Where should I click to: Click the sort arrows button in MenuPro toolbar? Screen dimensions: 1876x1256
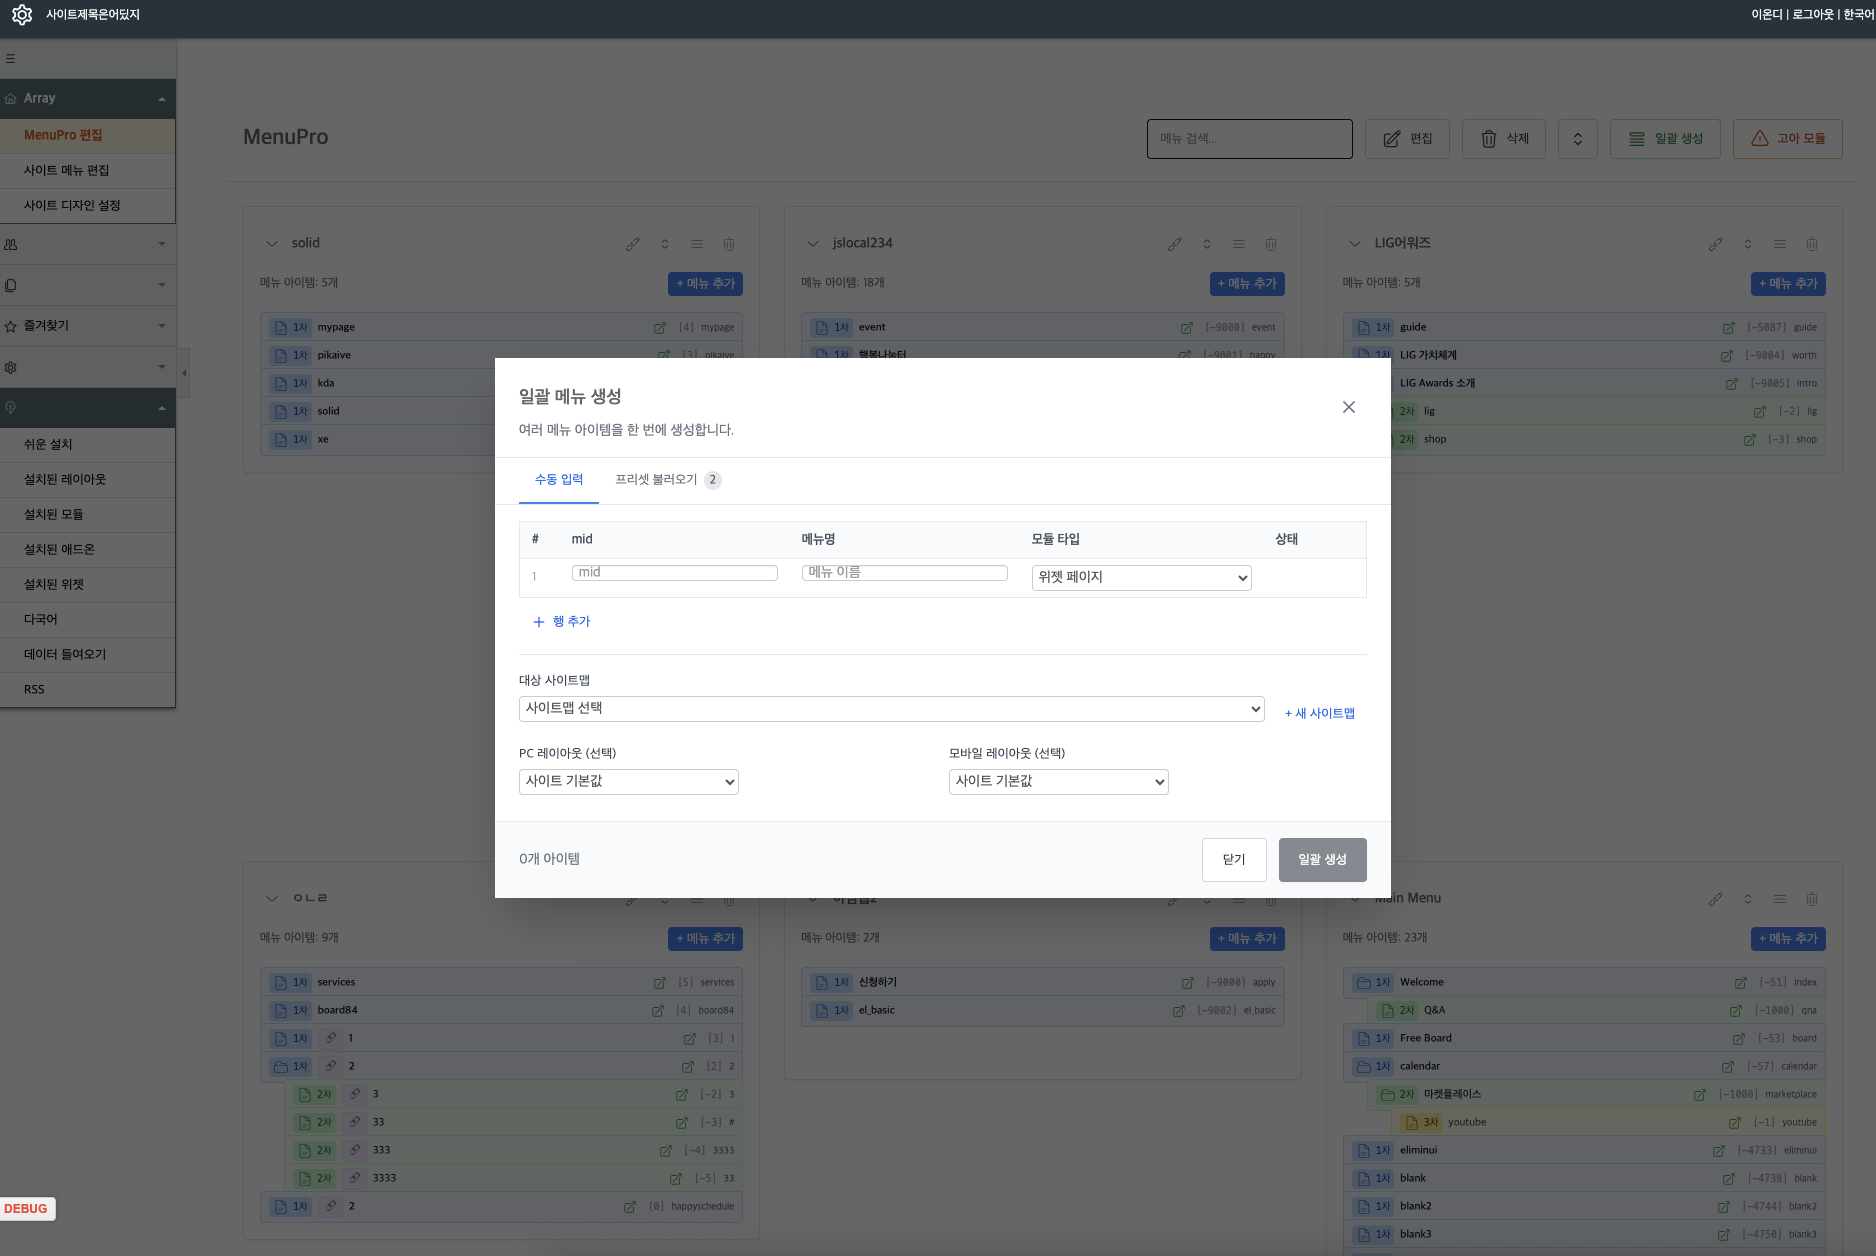click(1577, 139)
